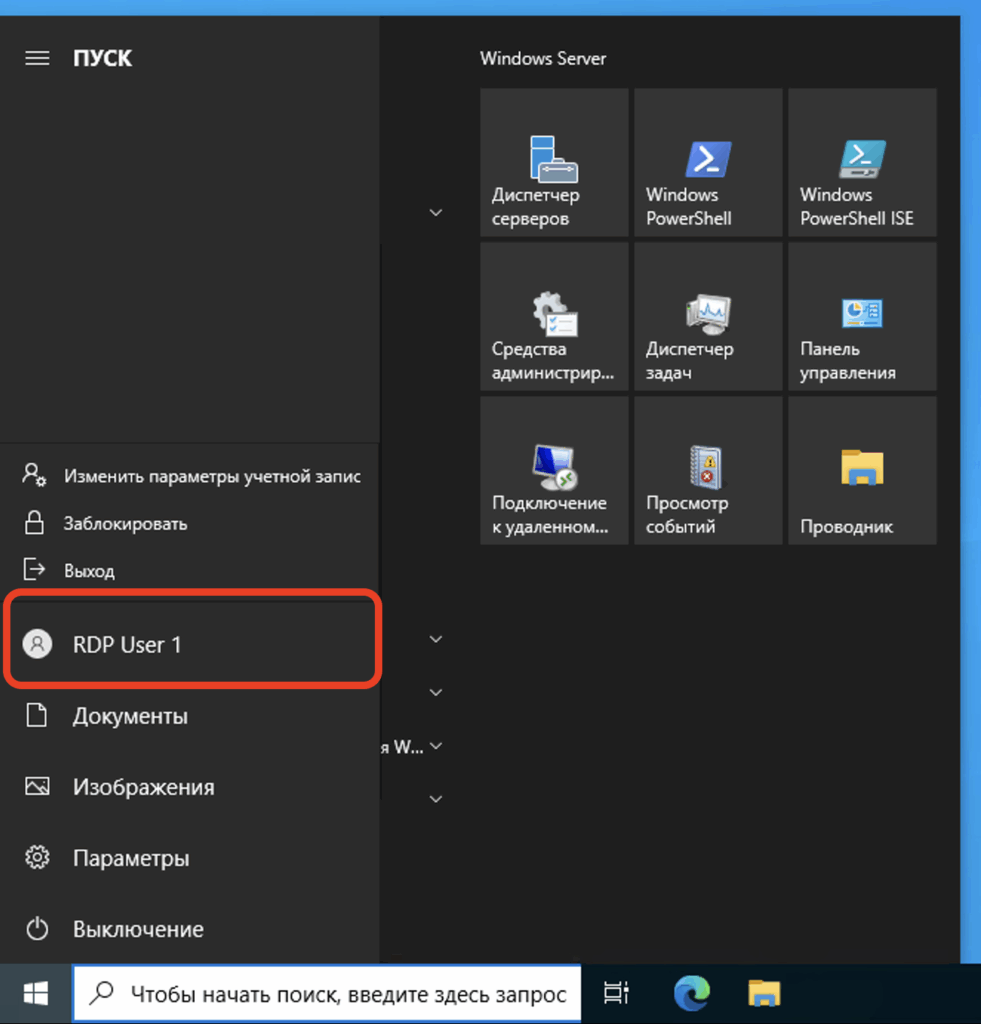Launch the Просмотр событий tile
Image resolution: width=981 pixels, height=1024 pixels.
(x=708, y=471)
